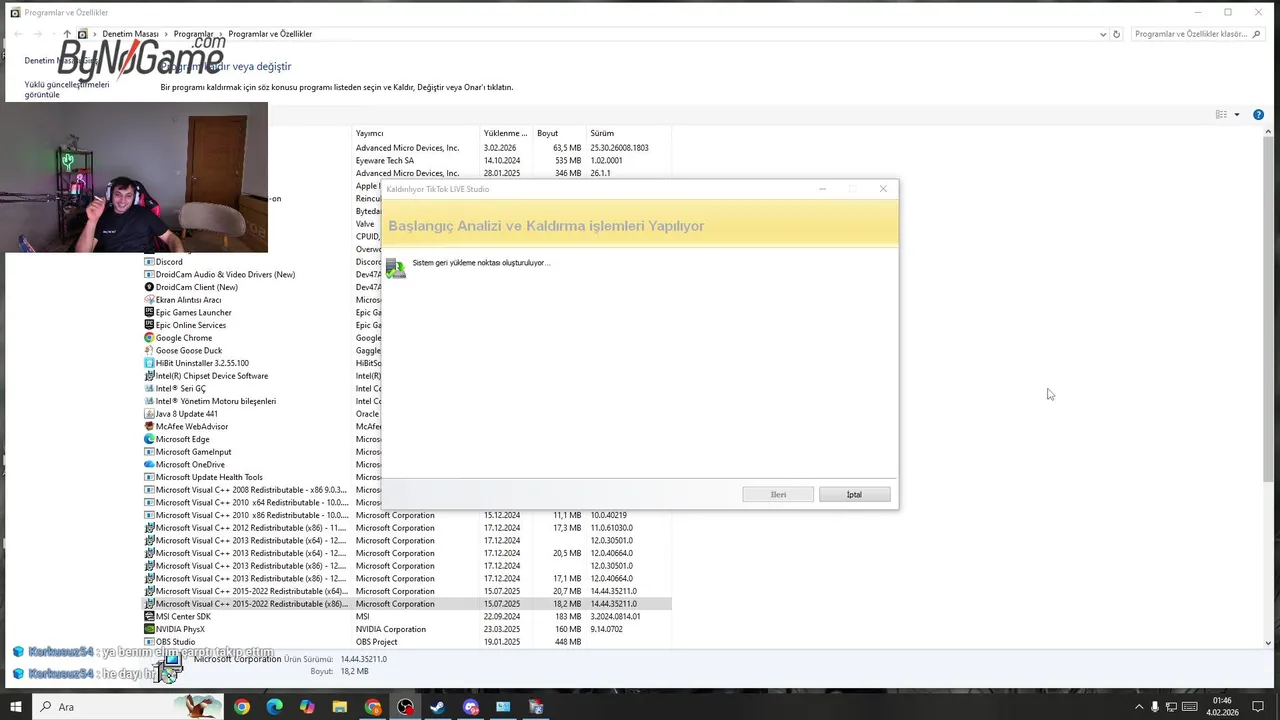Expand hidden system tray icons chevron
1280x720 pixels.
[x=1138, y=707]
